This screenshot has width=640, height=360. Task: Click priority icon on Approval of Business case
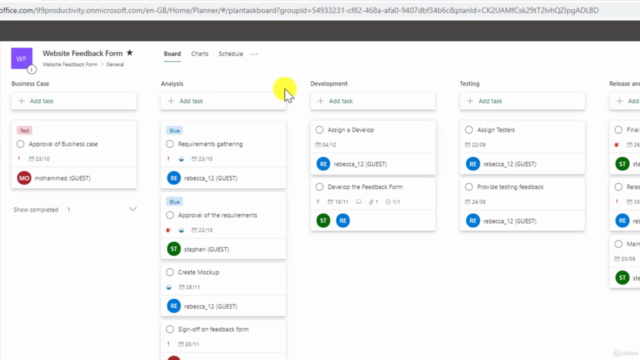[x=19, y=159]
